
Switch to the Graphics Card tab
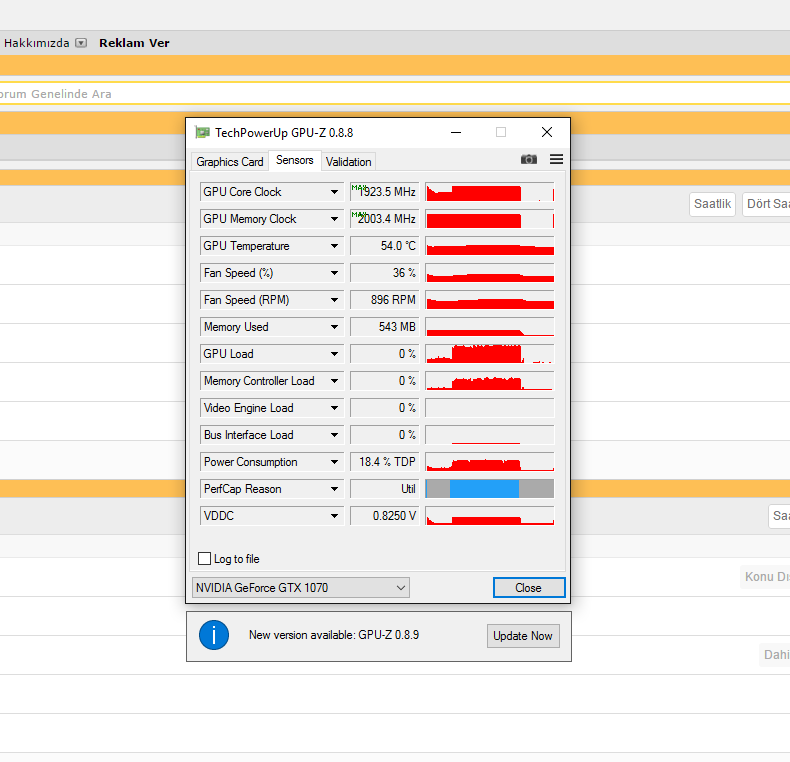(230, 162)
